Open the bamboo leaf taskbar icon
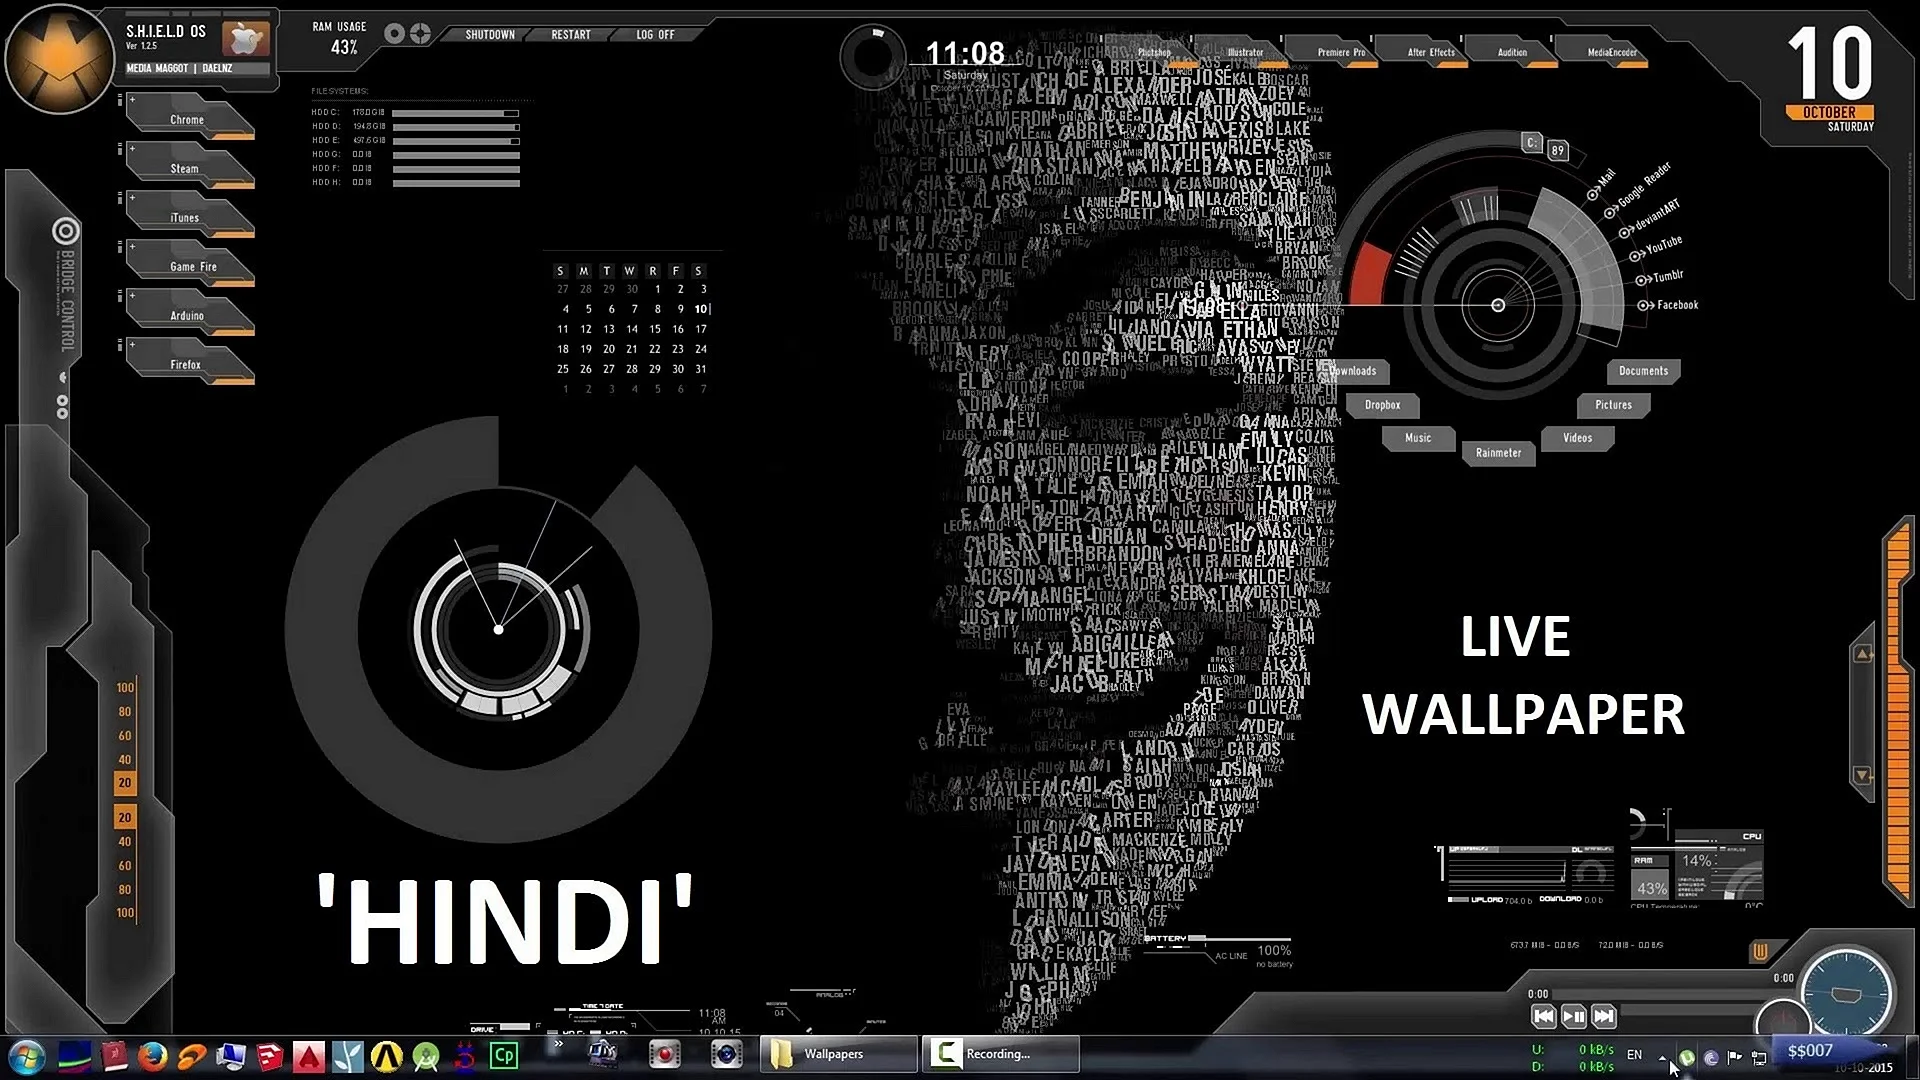 pyautogui.click(x=348, y=1056)
